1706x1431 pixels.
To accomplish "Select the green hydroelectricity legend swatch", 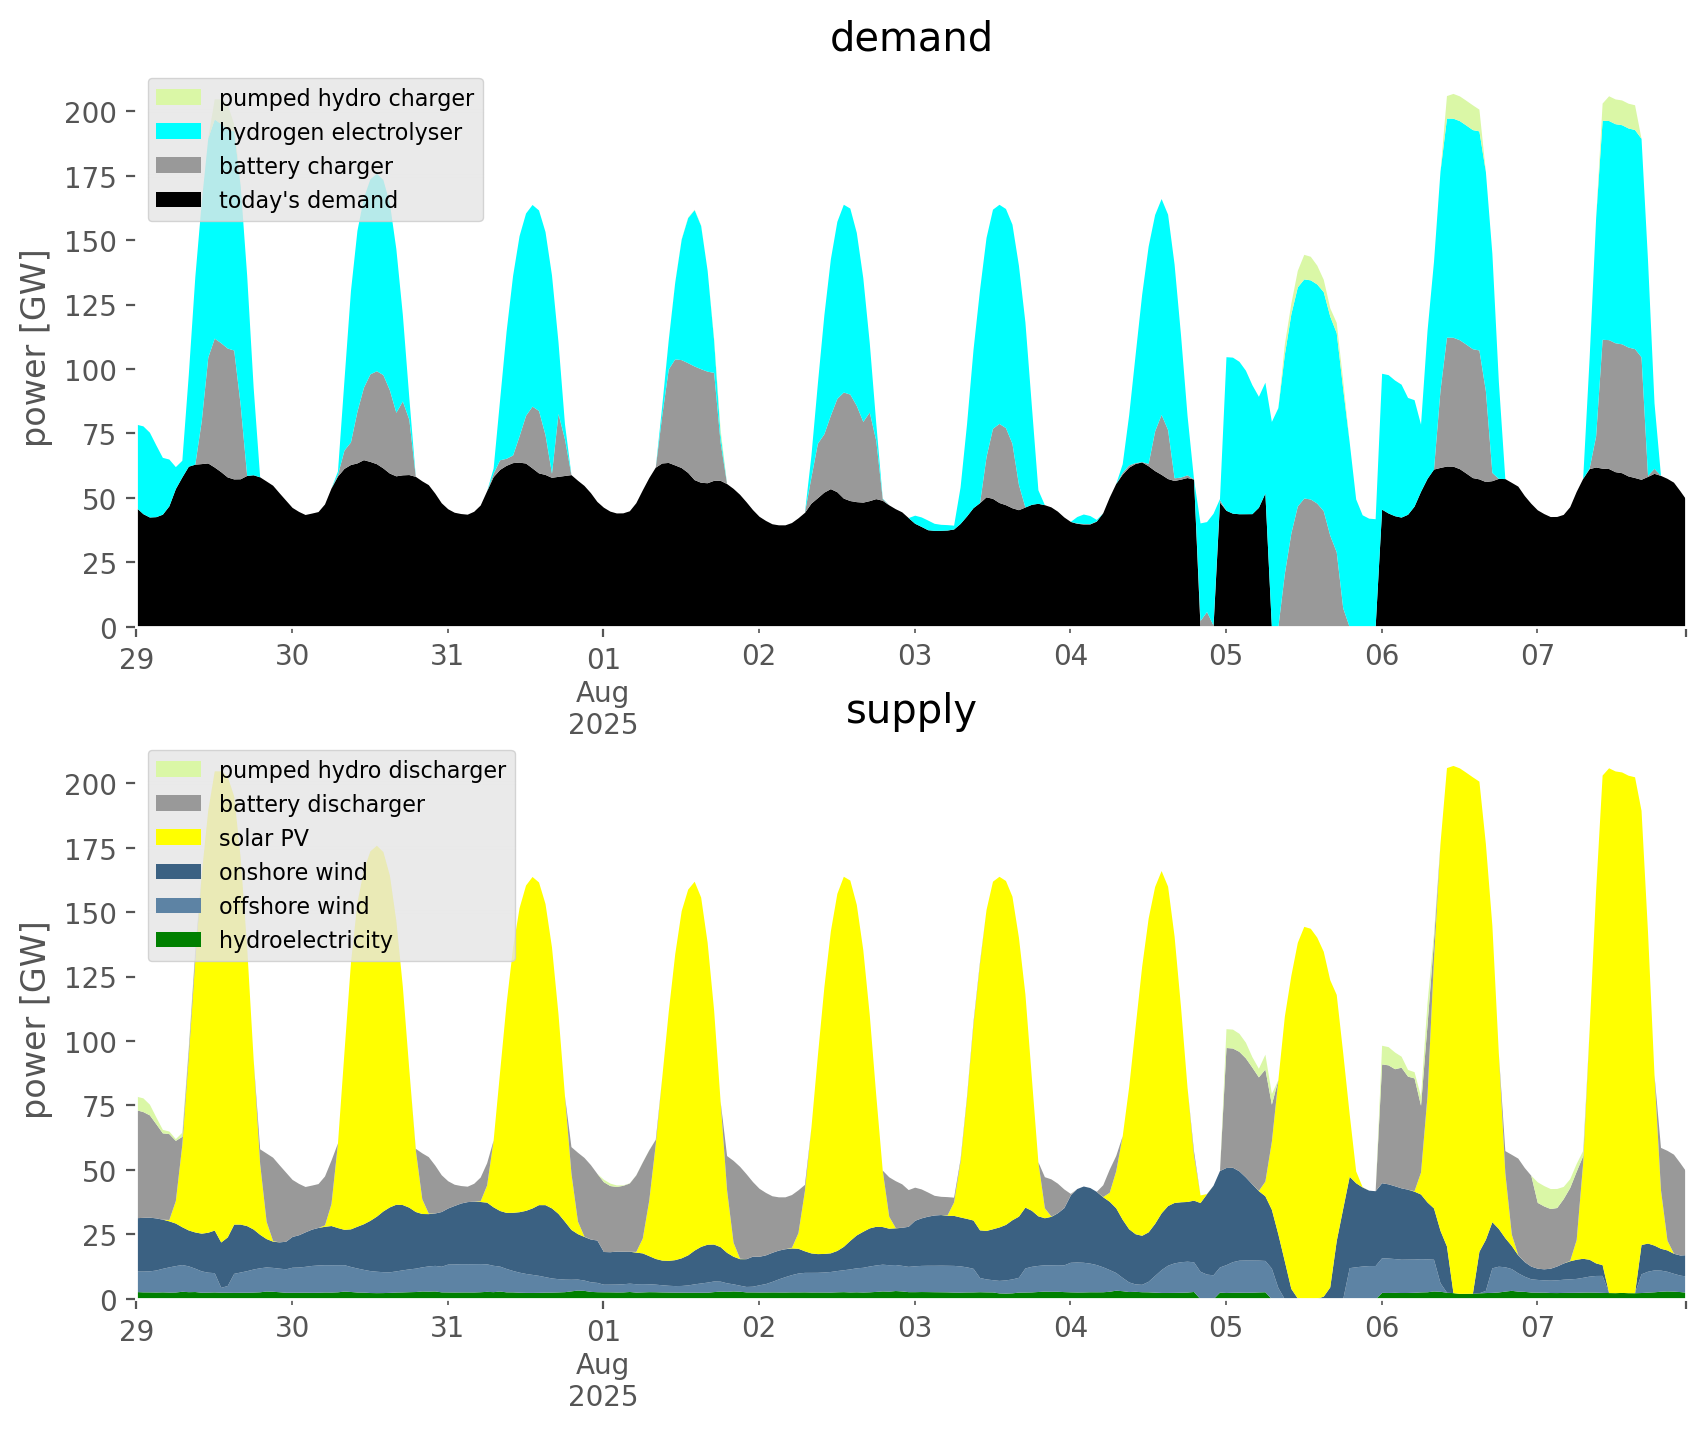I will point(180,940).
